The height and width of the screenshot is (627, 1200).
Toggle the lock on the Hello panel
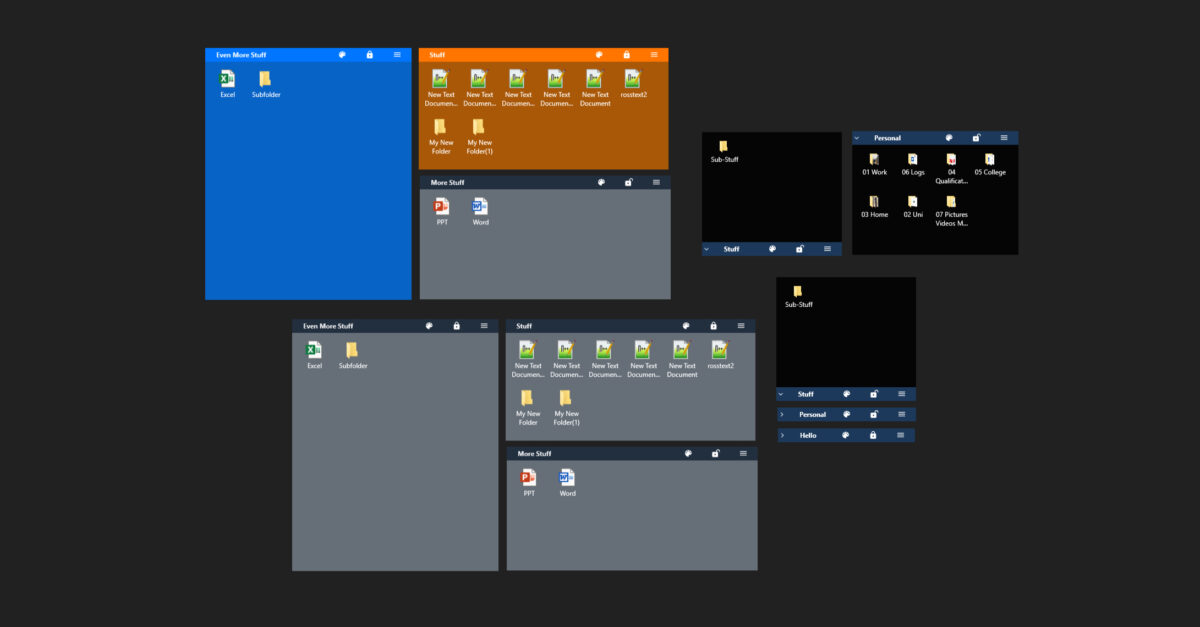[873, 436]
